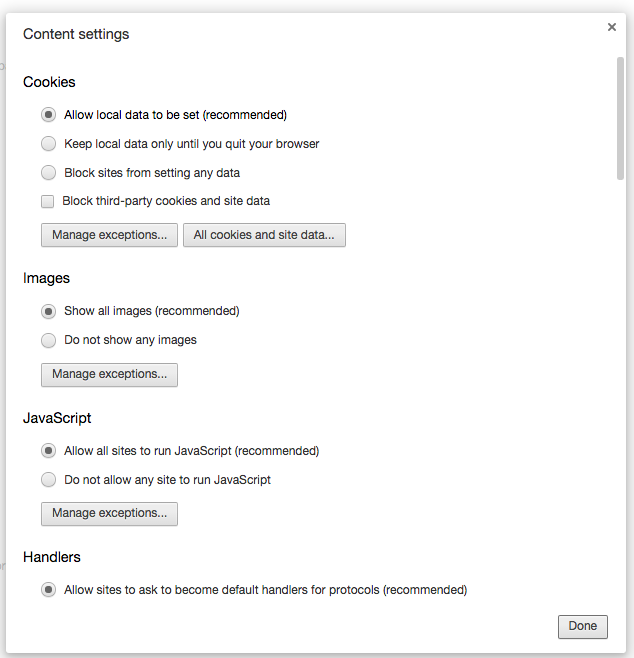Choose Keep local data only until quit
634x658 pixels.
coord(48,144)
